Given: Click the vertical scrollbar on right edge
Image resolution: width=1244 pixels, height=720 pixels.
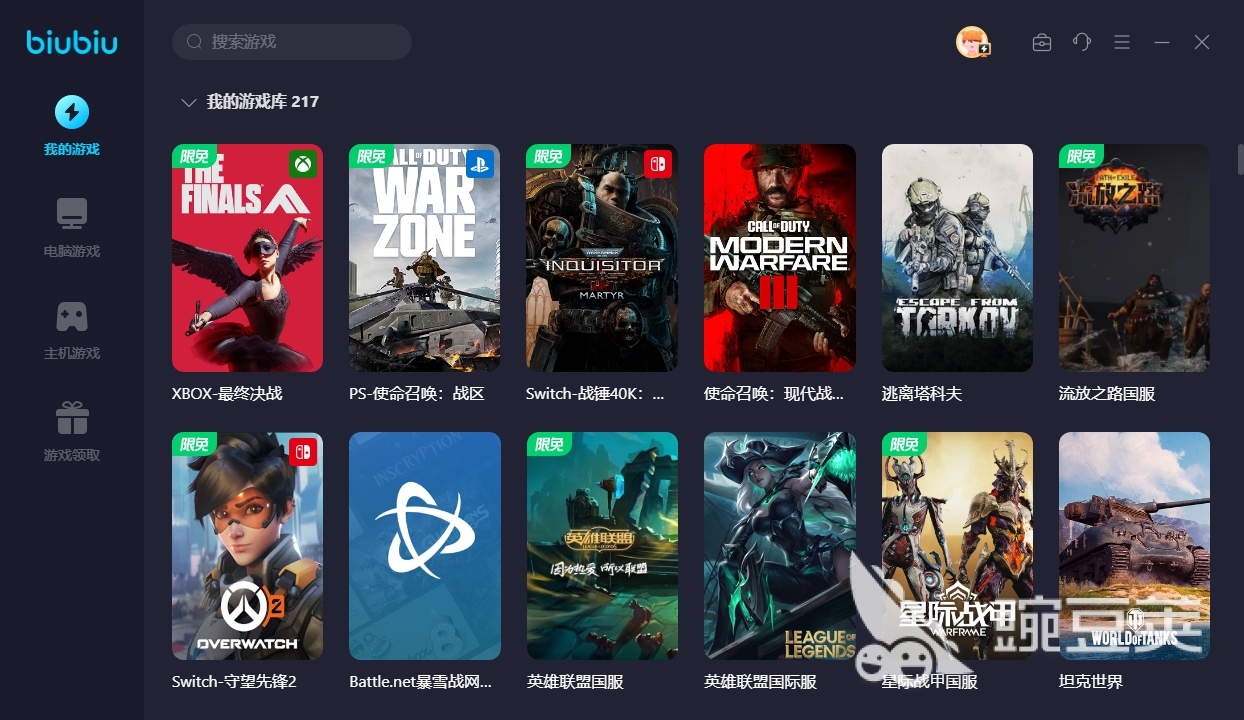Looking at the screenshot, I should click(1240, 160).
